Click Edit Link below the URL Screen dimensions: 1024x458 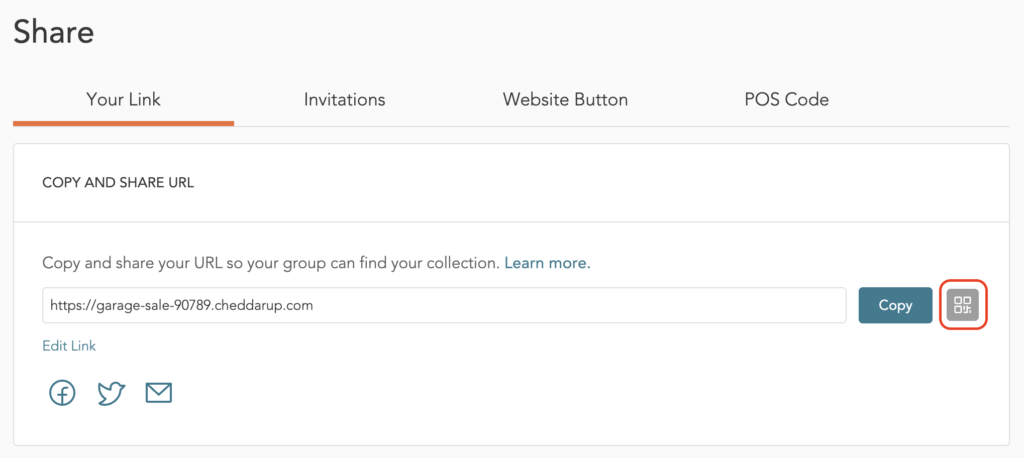[69, 346]
